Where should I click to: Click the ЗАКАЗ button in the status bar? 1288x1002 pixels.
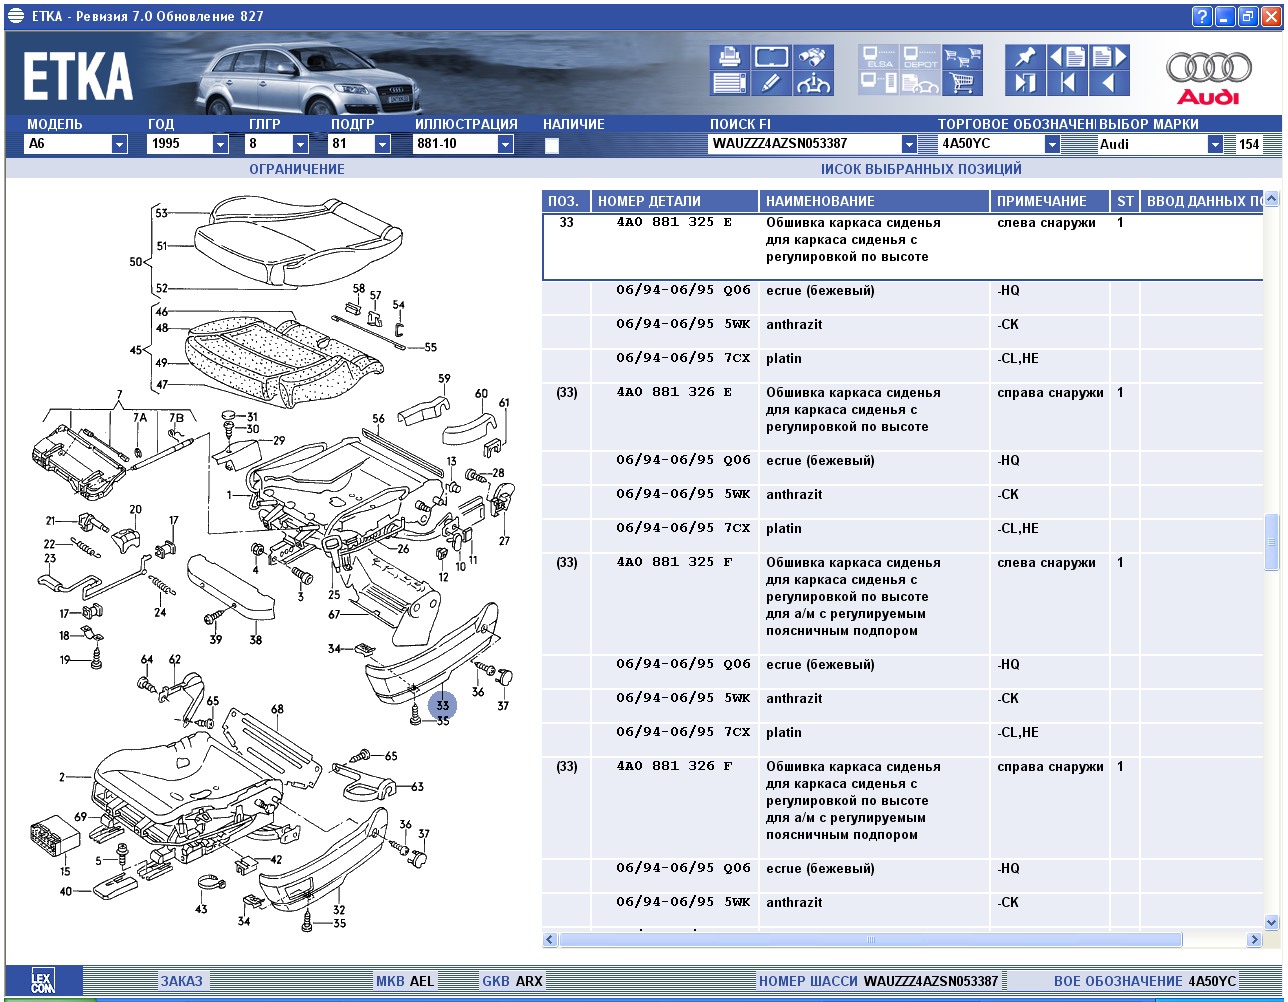point(181,981)
